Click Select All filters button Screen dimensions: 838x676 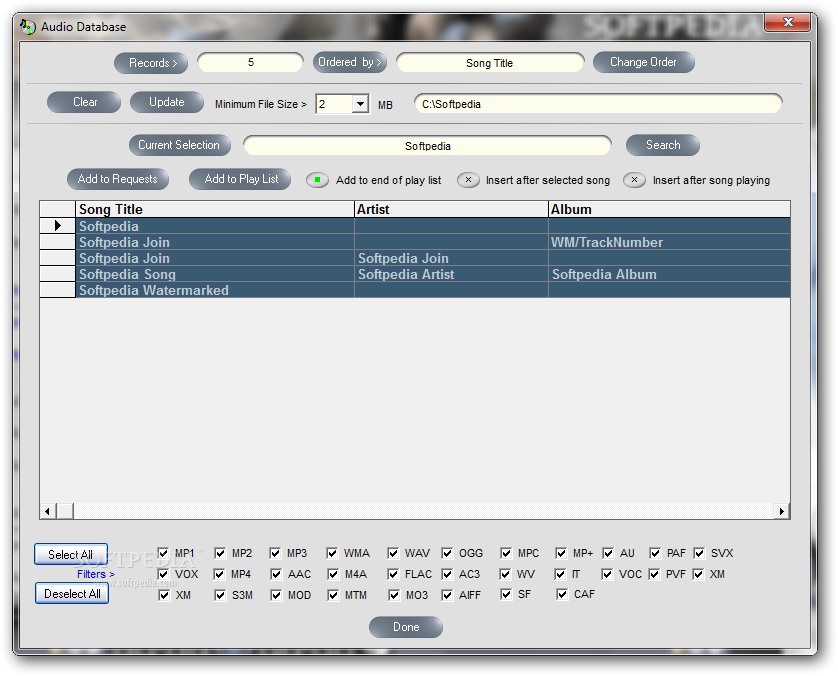click(x=71, y=554)
